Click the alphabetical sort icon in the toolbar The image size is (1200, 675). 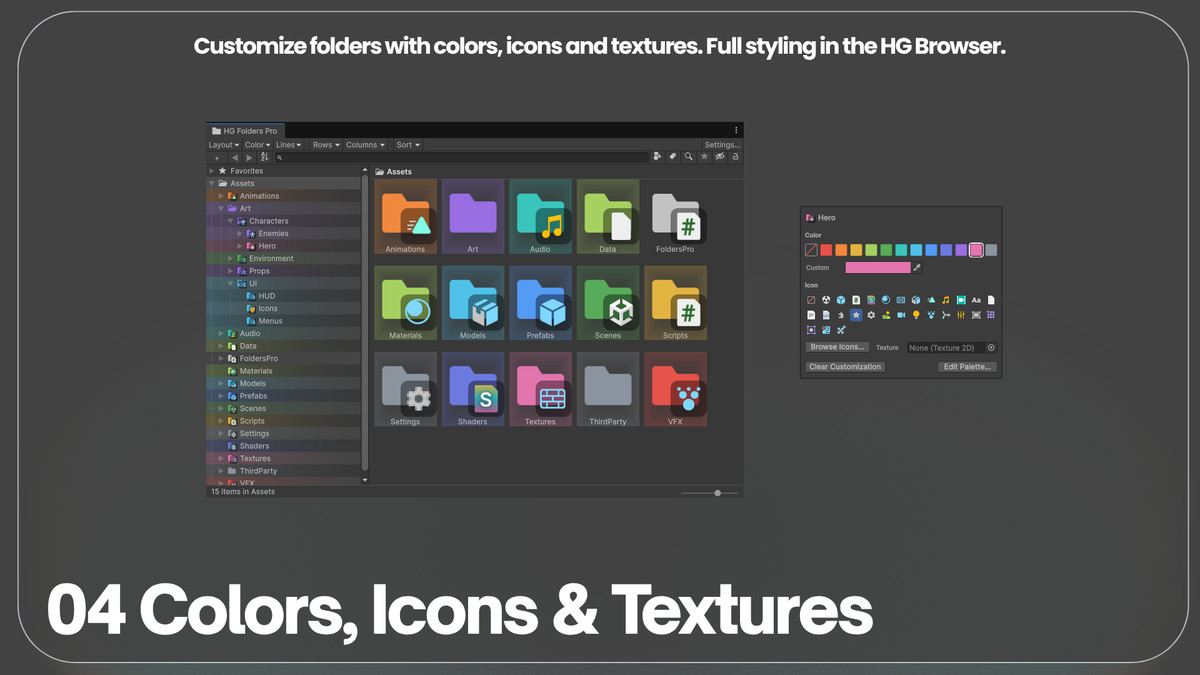point(264,157)
